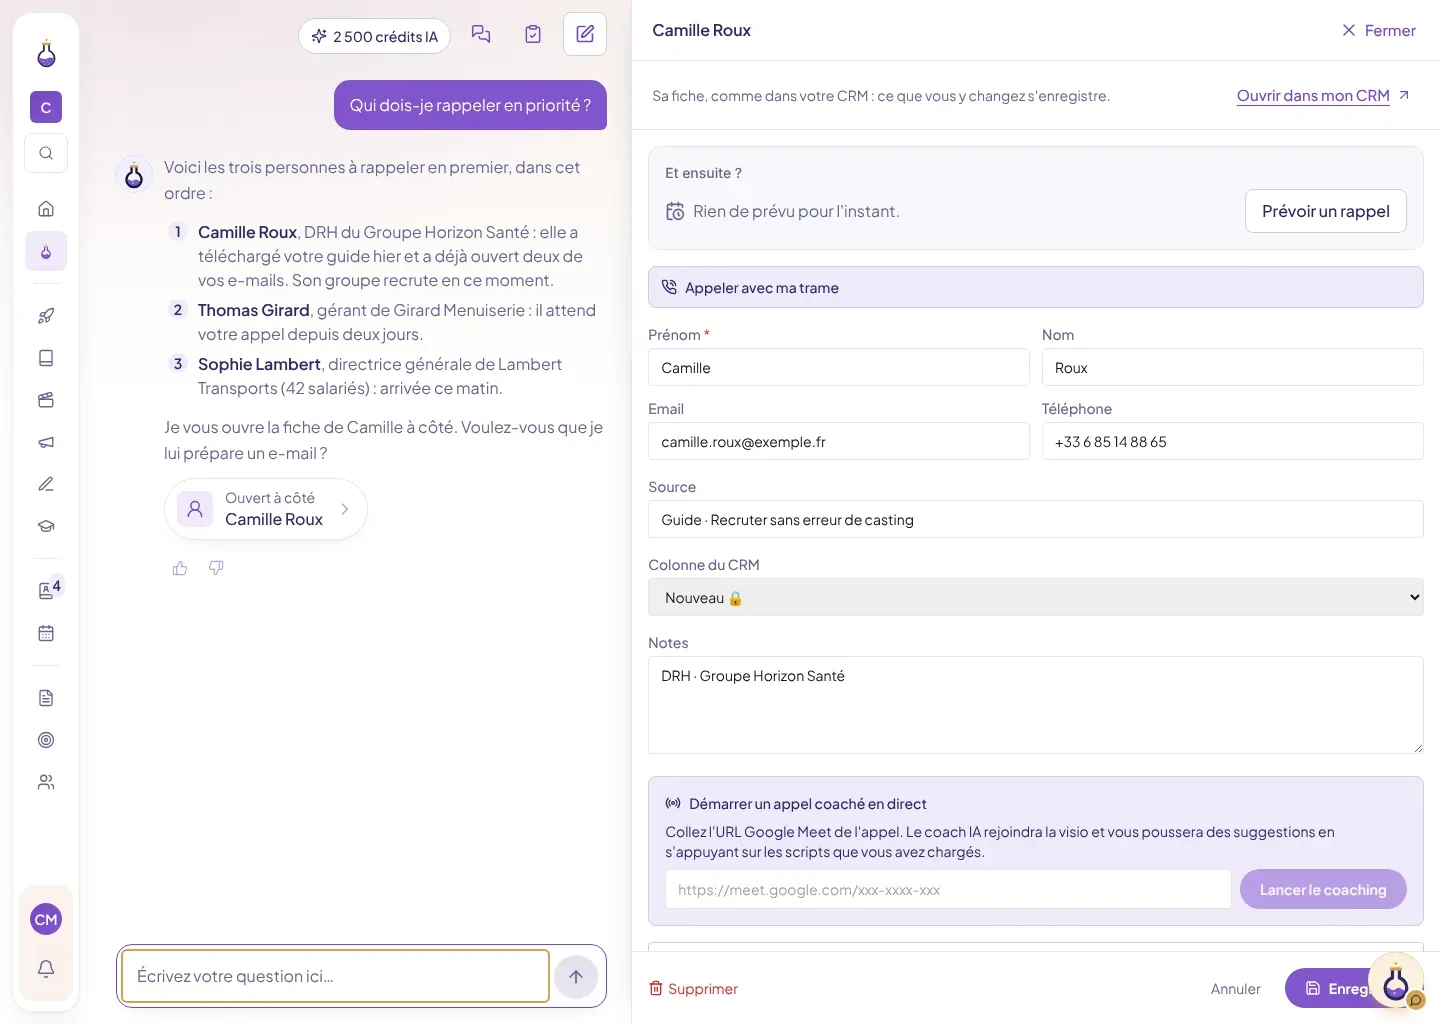Image resolution: width=1440 pixels, height=1024 pixels.
Task: Open the graduation cap icon in sidebar
Action: click(46, 526)
